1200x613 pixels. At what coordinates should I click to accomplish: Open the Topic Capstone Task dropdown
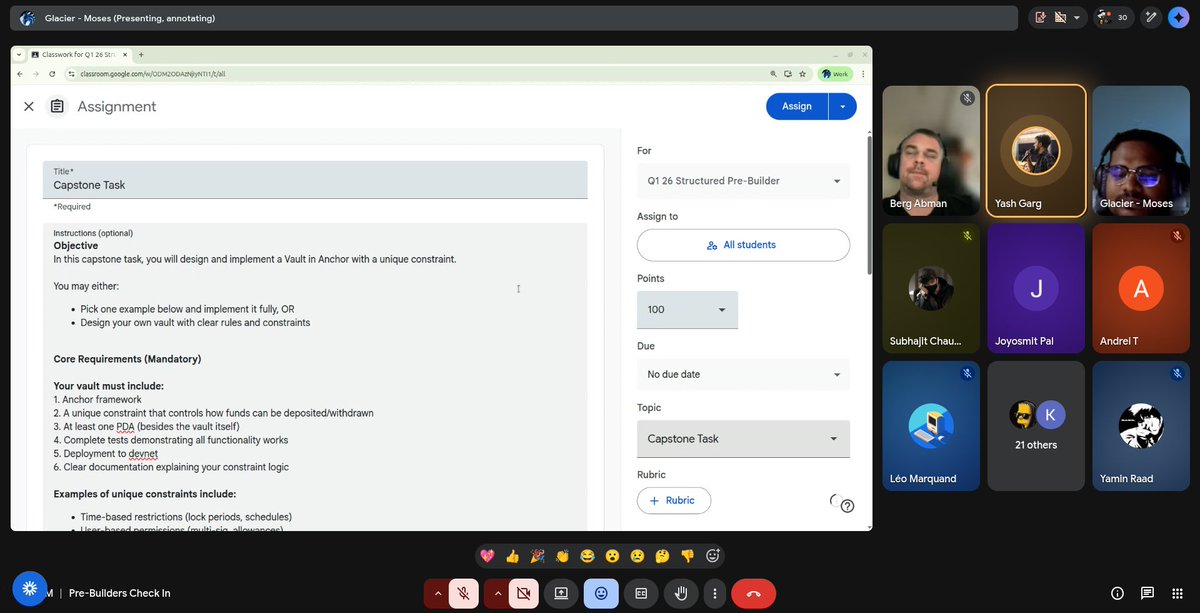(x=743, y=439)
